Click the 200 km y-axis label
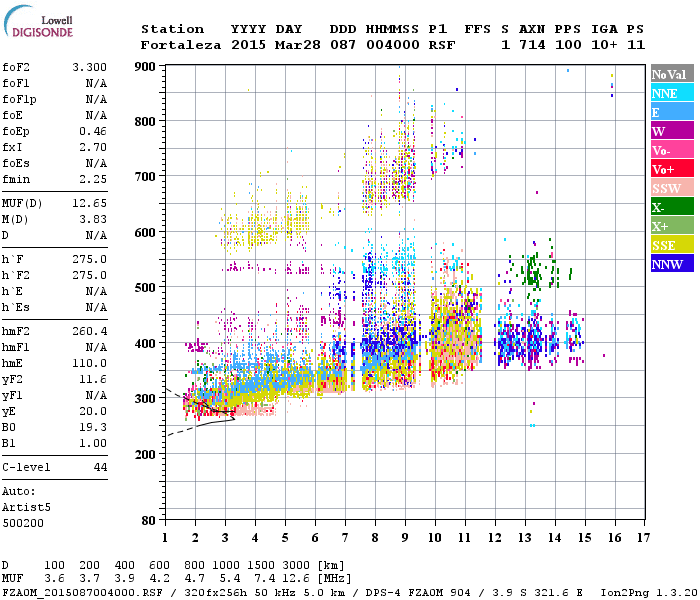This screenshot has height=600, width=700. [x=145, y=454]
